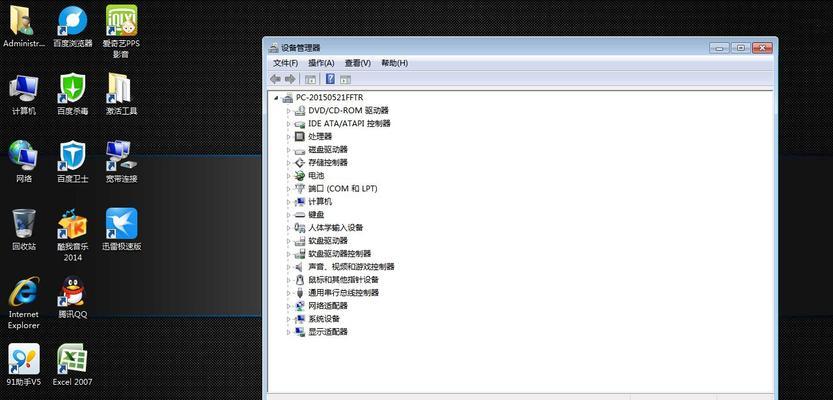Collapse the PC-20150521FFTR root node
The image size is (833, 400).
pos(276,98)
